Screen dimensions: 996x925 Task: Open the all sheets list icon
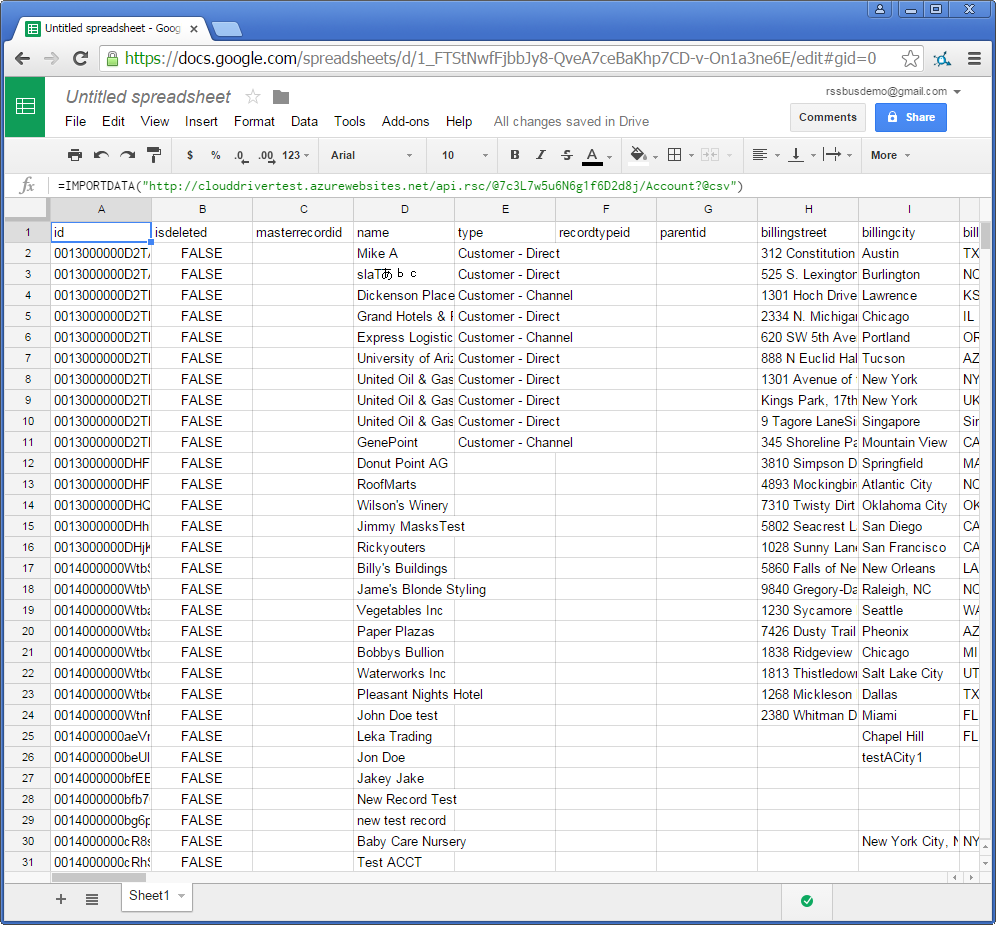[92, 899]
